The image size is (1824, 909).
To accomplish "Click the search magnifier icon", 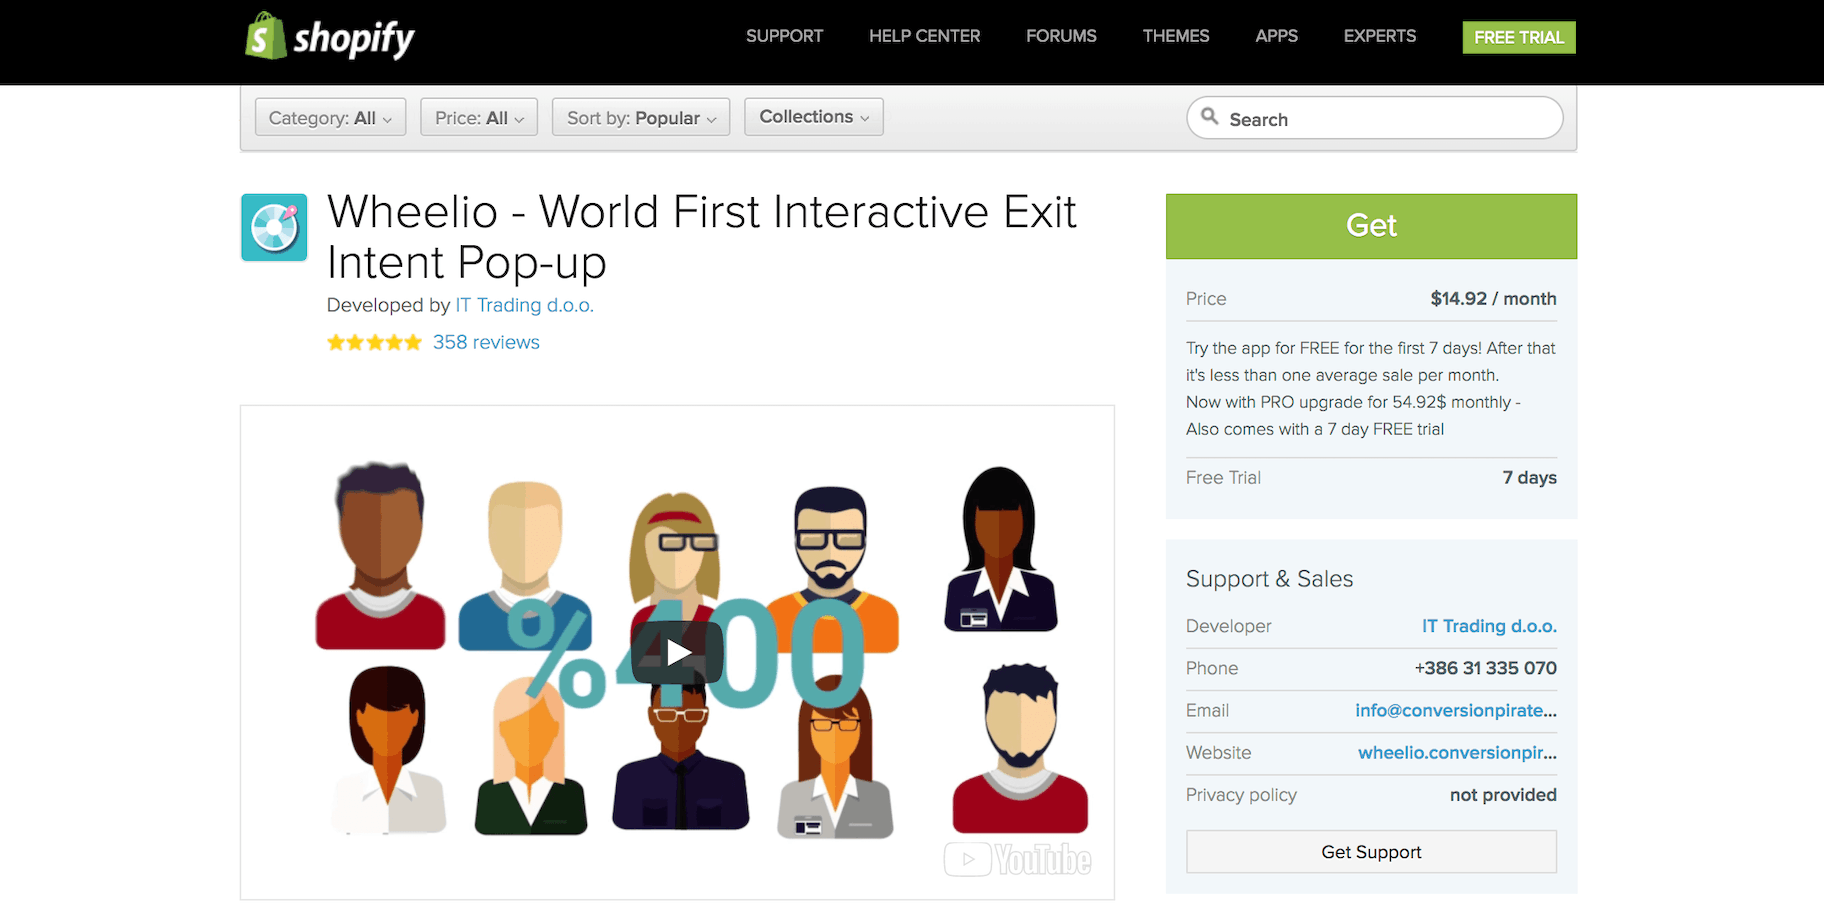I will click(1209, 117).
